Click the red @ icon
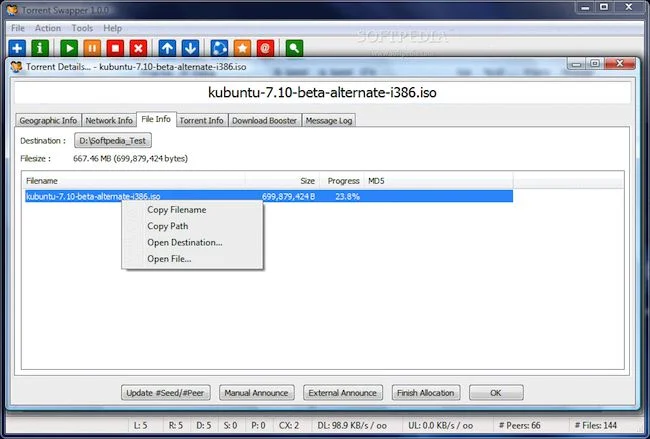 click(265, 48)
